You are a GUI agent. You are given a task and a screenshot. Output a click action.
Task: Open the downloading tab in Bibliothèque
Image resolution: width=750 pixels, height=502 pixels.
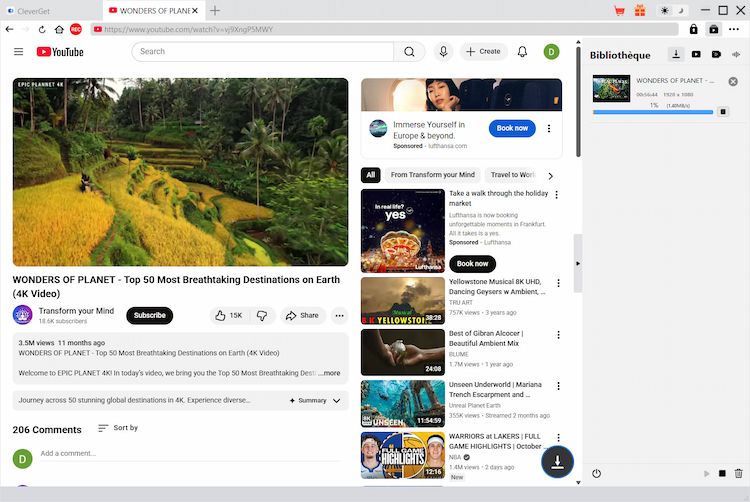(x=676, y=54)
